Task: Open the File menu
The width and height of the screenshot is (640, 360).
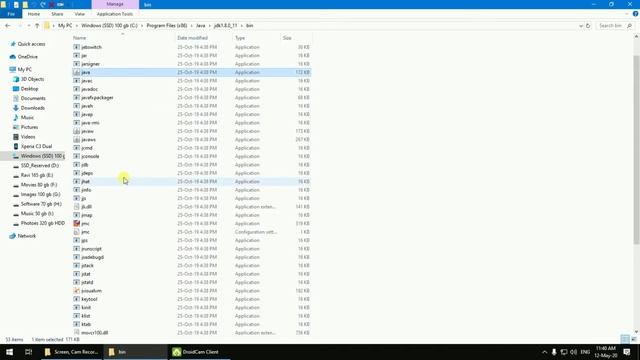Action: [x=11, y=14]
